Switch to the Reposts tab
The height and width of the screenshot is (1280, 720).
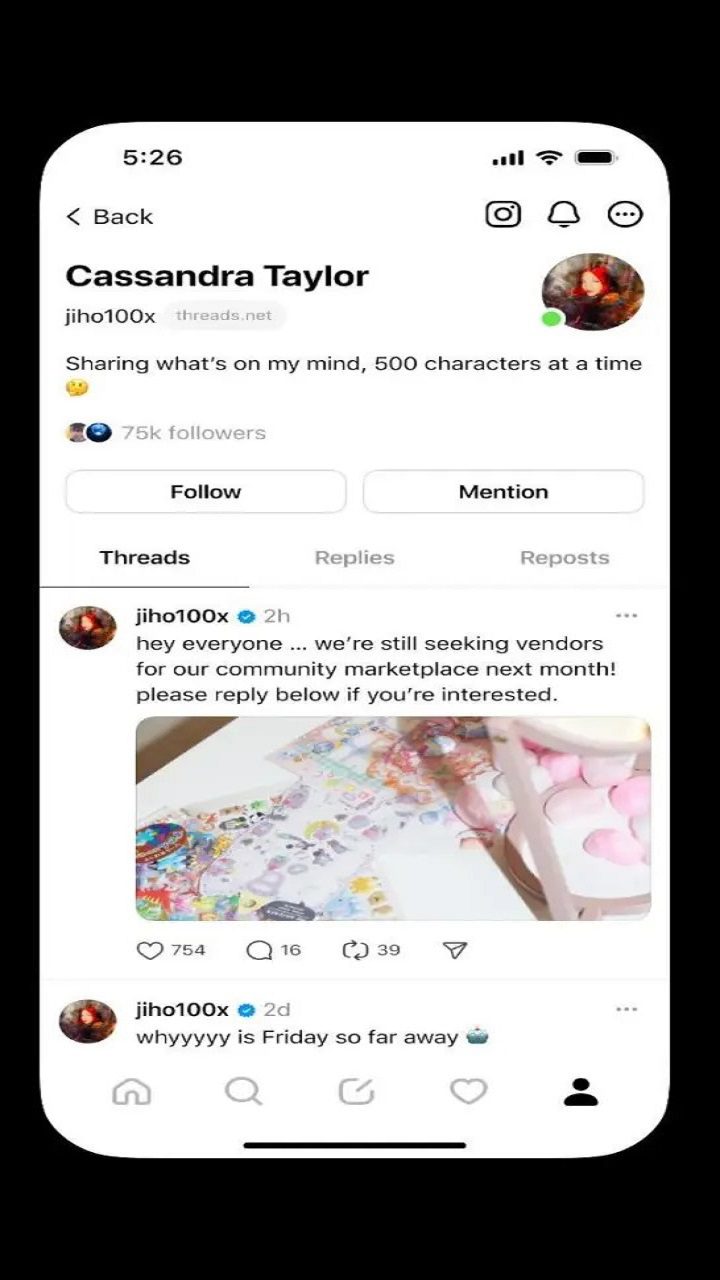(564, 558)
